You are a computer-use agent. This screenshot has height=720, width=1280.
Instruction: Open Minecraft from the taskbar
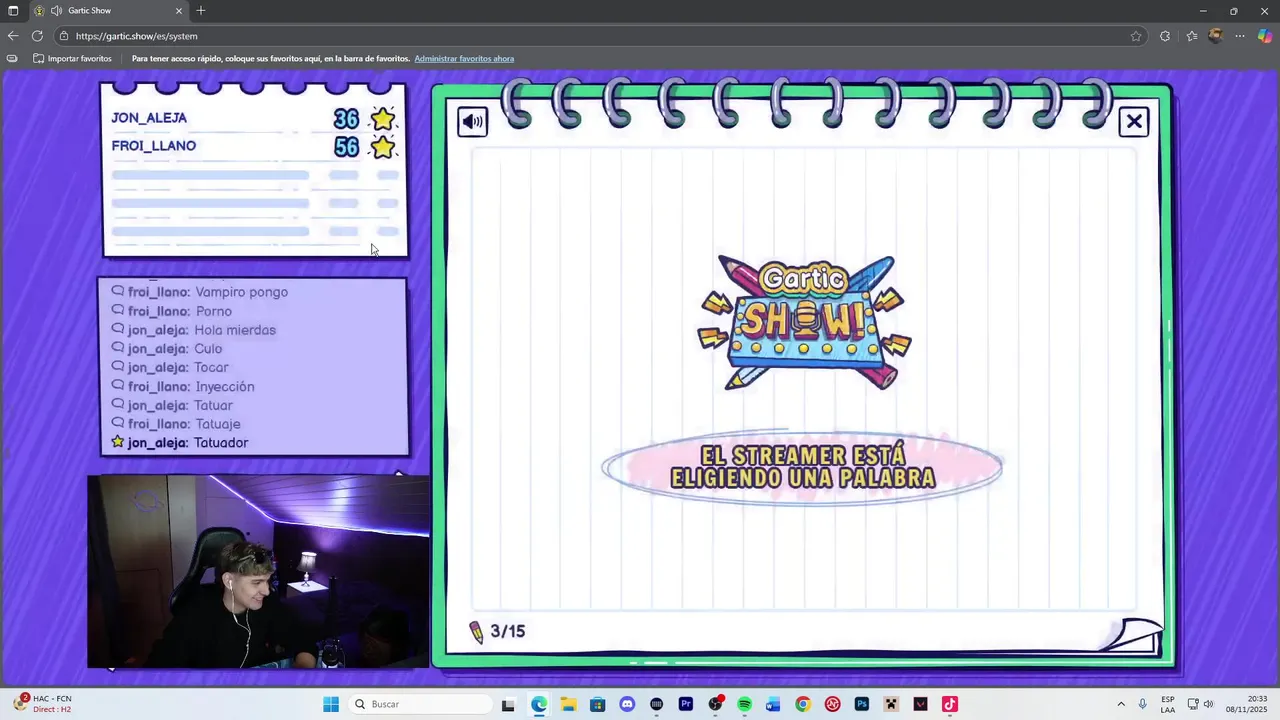pyautogui.click(x=891, y=704)
